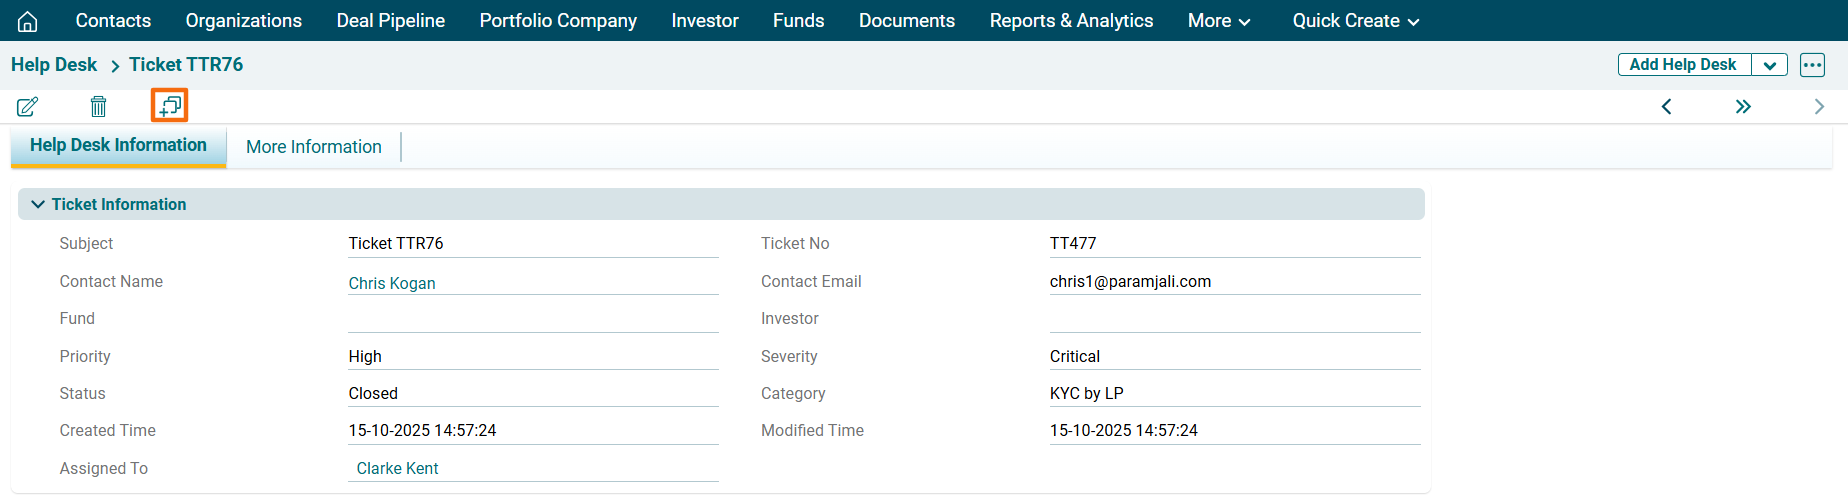Click the Edit pencil icon
This screenshot has width=1848, height=504.
pyautogui.click(x=28, y=106)
